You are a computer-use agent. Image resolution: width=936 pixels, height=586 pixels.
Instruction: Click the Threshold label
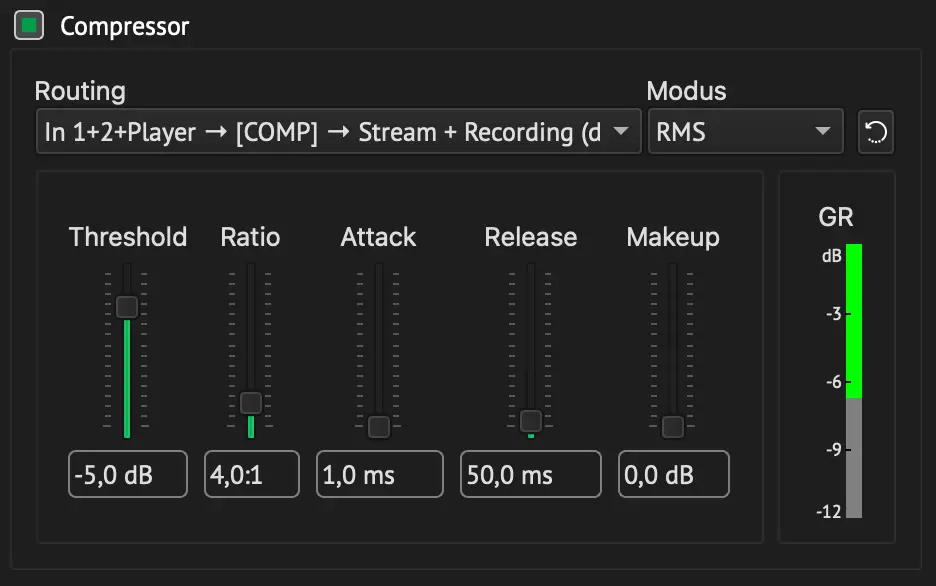click(128, 237)
